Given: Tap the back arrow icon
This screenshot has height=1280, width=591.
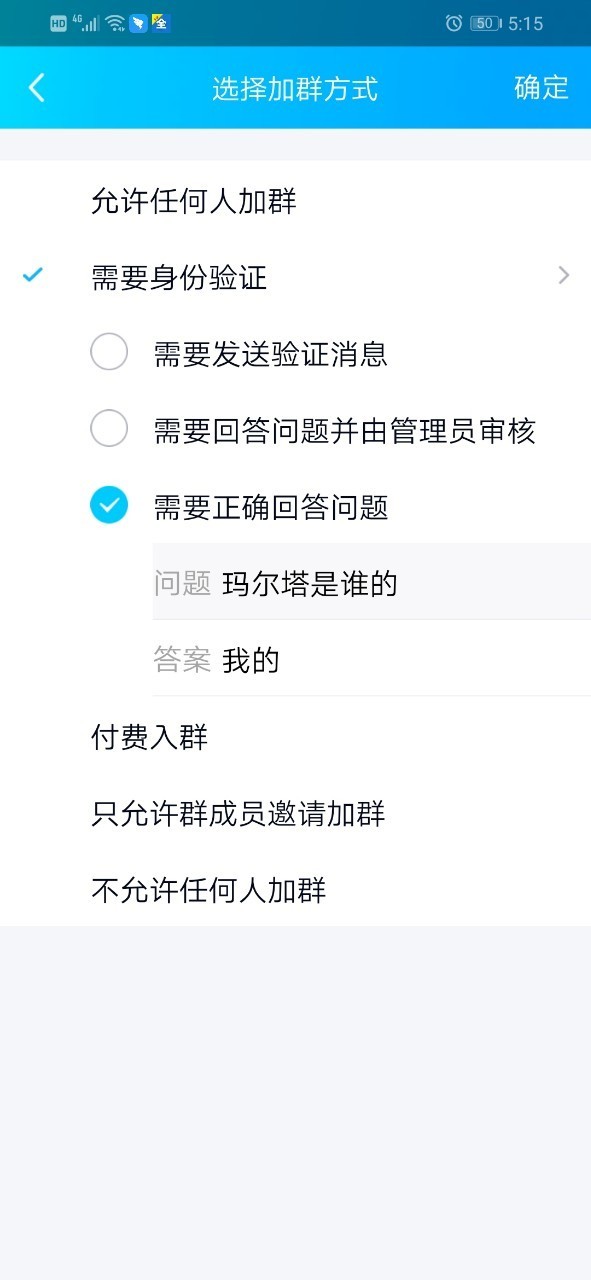Looking at the screenshot, I should tap(37, 87).
